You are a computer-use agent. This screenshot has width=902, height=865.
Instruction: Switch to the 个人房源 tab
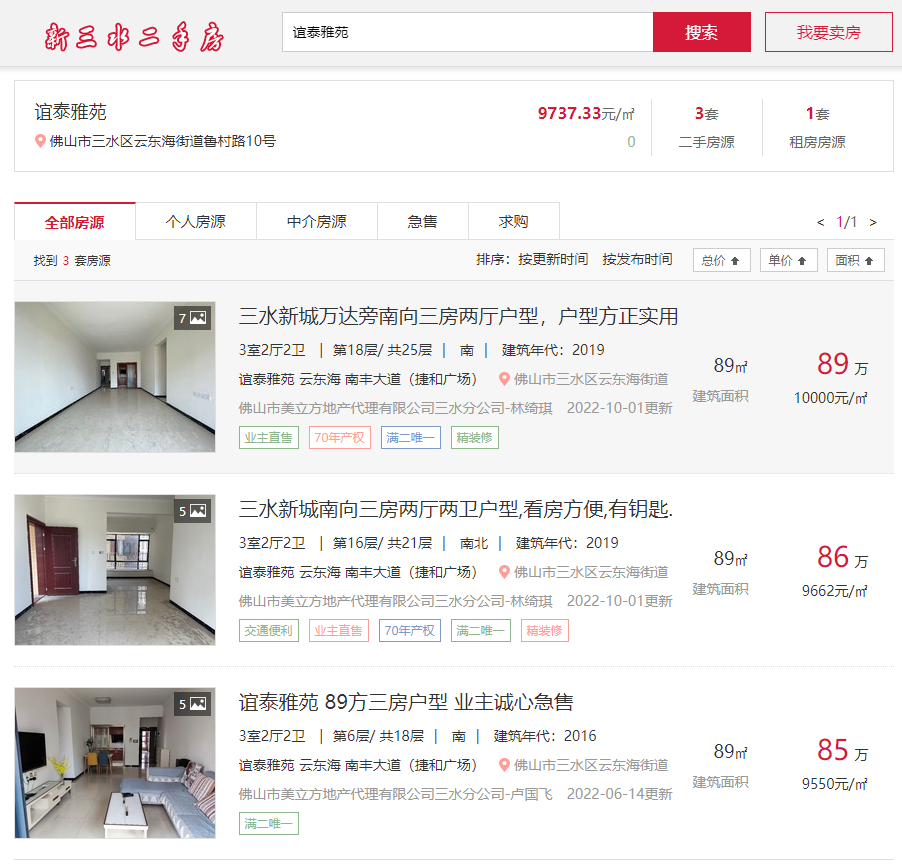pyautogui.click(x=196, y=222)
